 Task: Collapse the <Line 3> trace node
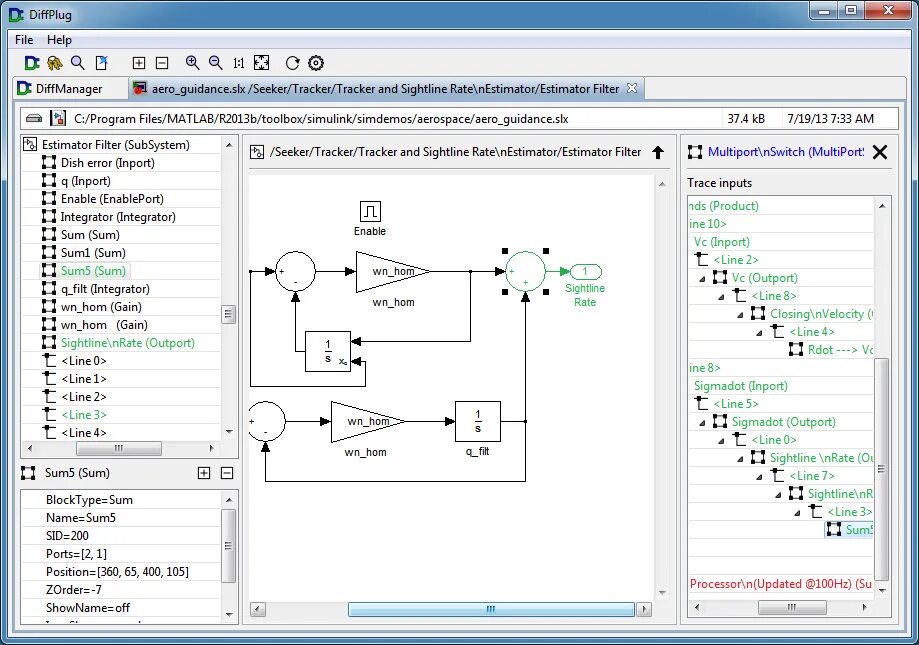tap(798, 513)
